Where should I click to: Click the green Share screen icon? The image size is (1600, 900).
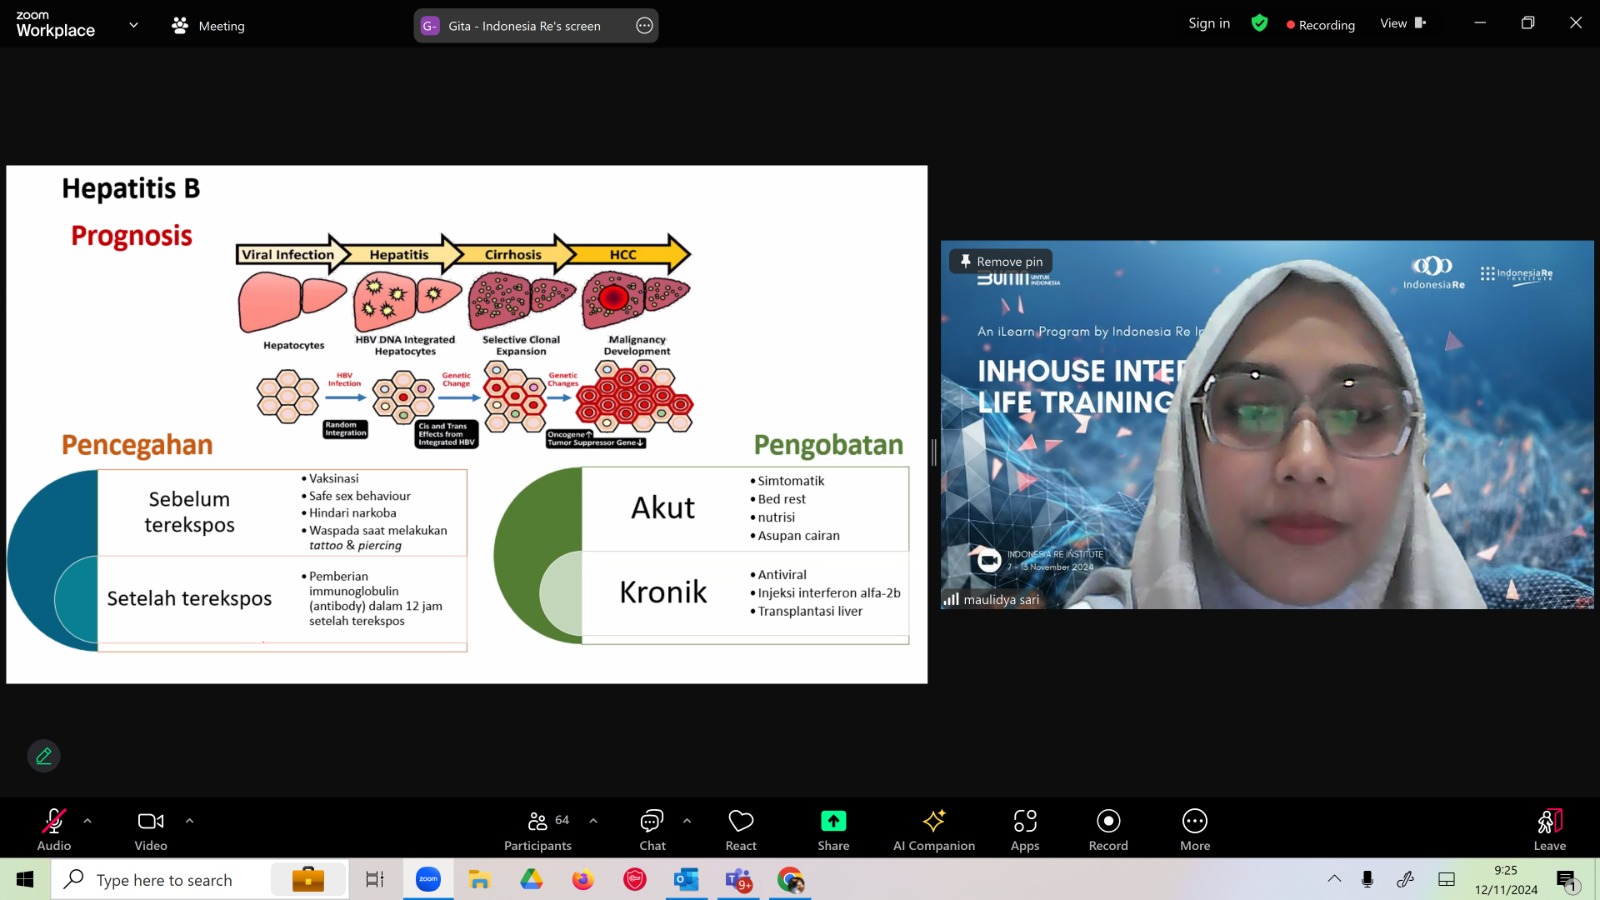(833, 821)
